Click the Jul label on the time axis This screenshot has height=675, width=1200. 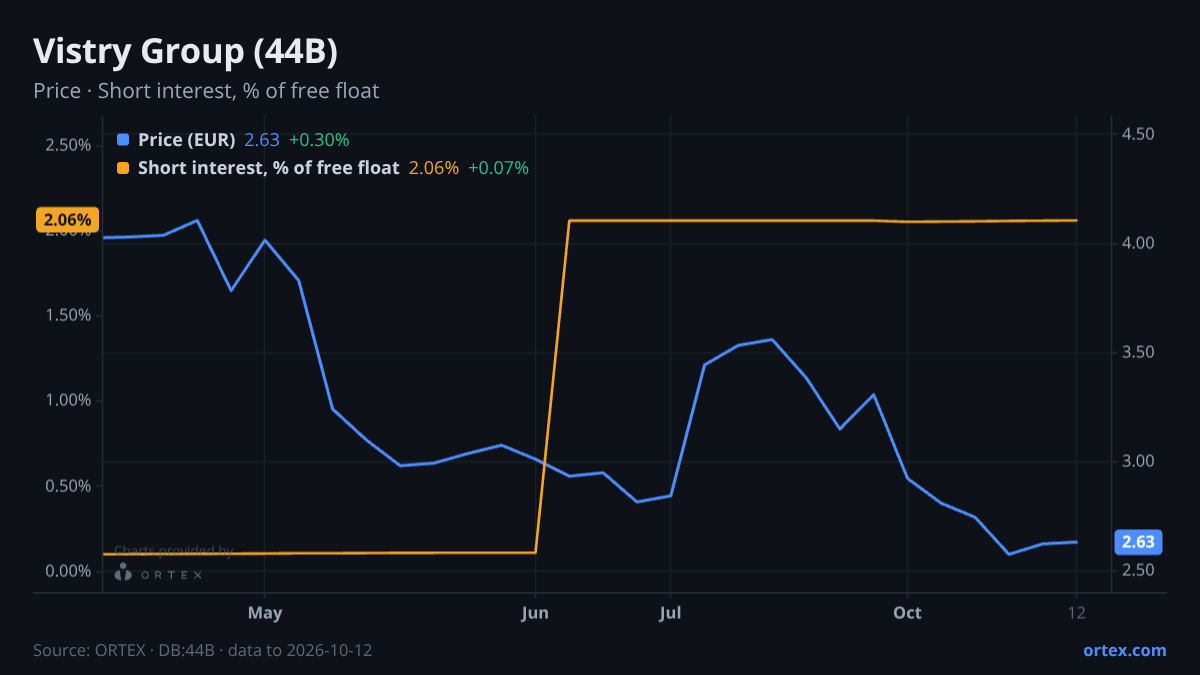click(x=670, y=611)
